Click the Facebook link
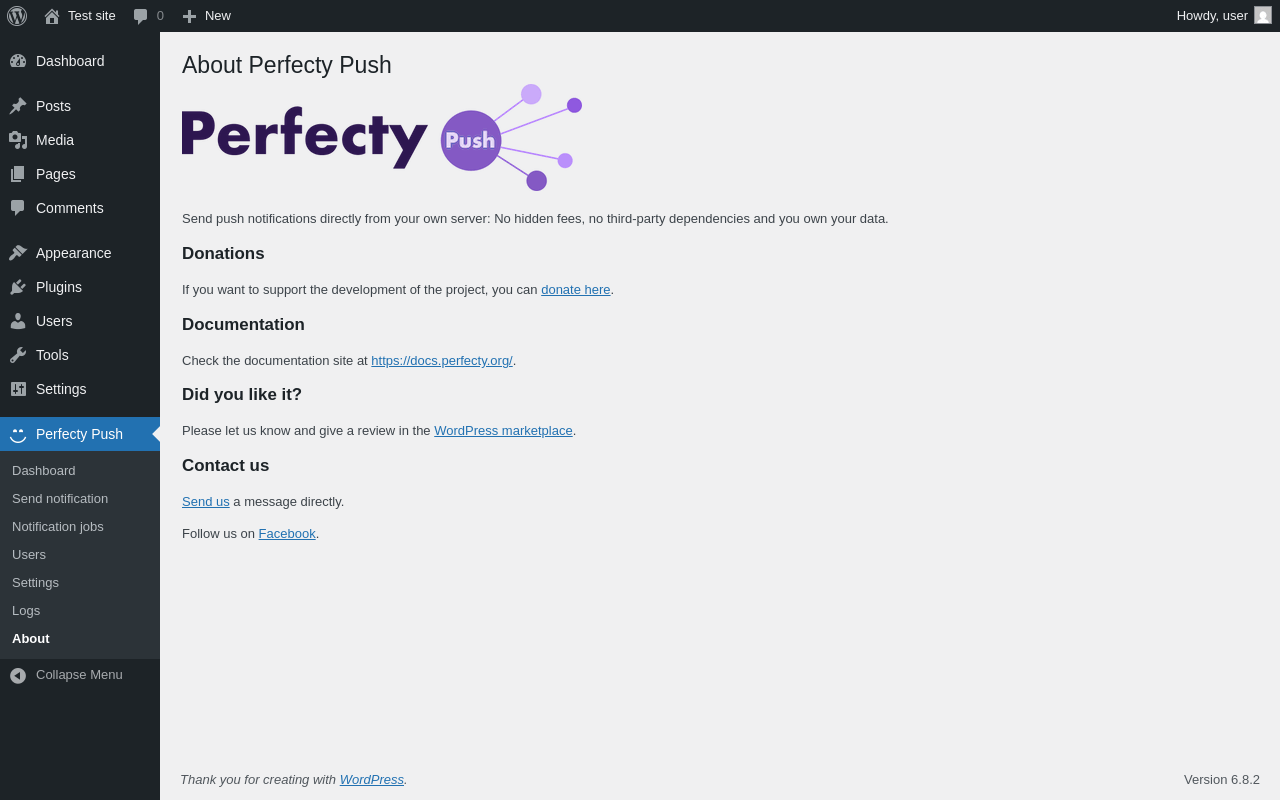 [287, 534]
